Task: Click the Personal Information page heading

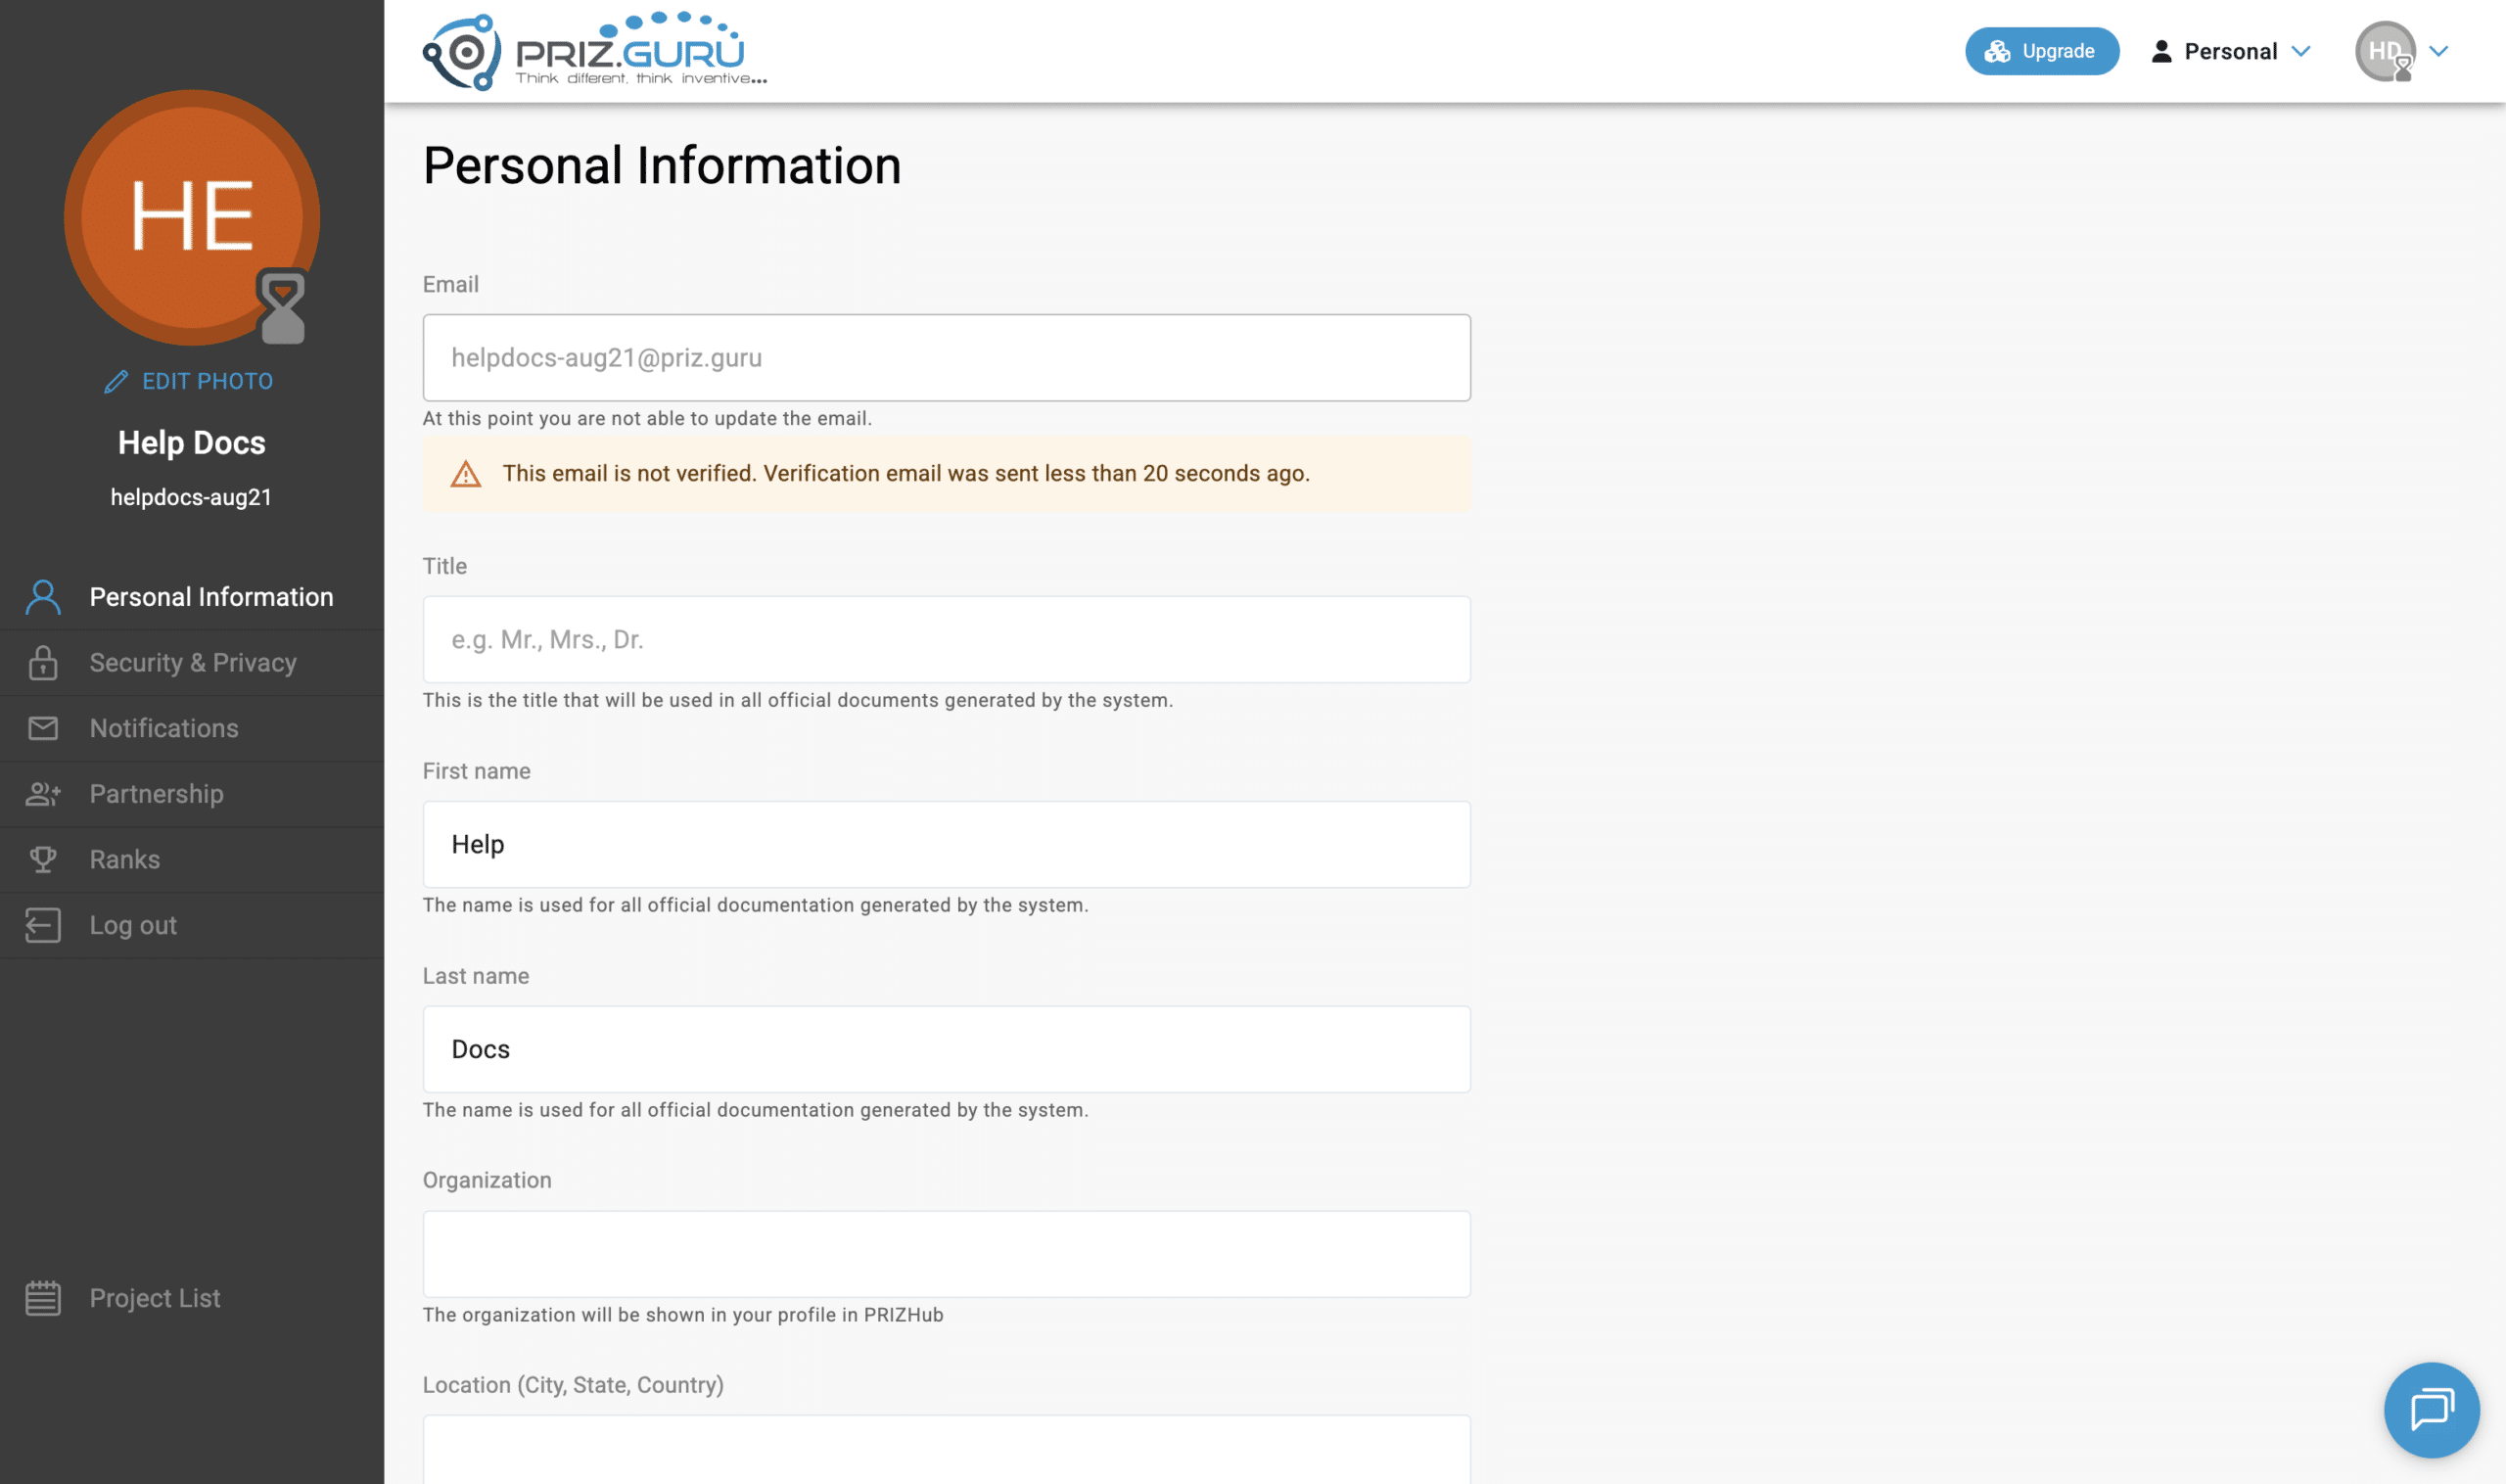Action: 661,165
